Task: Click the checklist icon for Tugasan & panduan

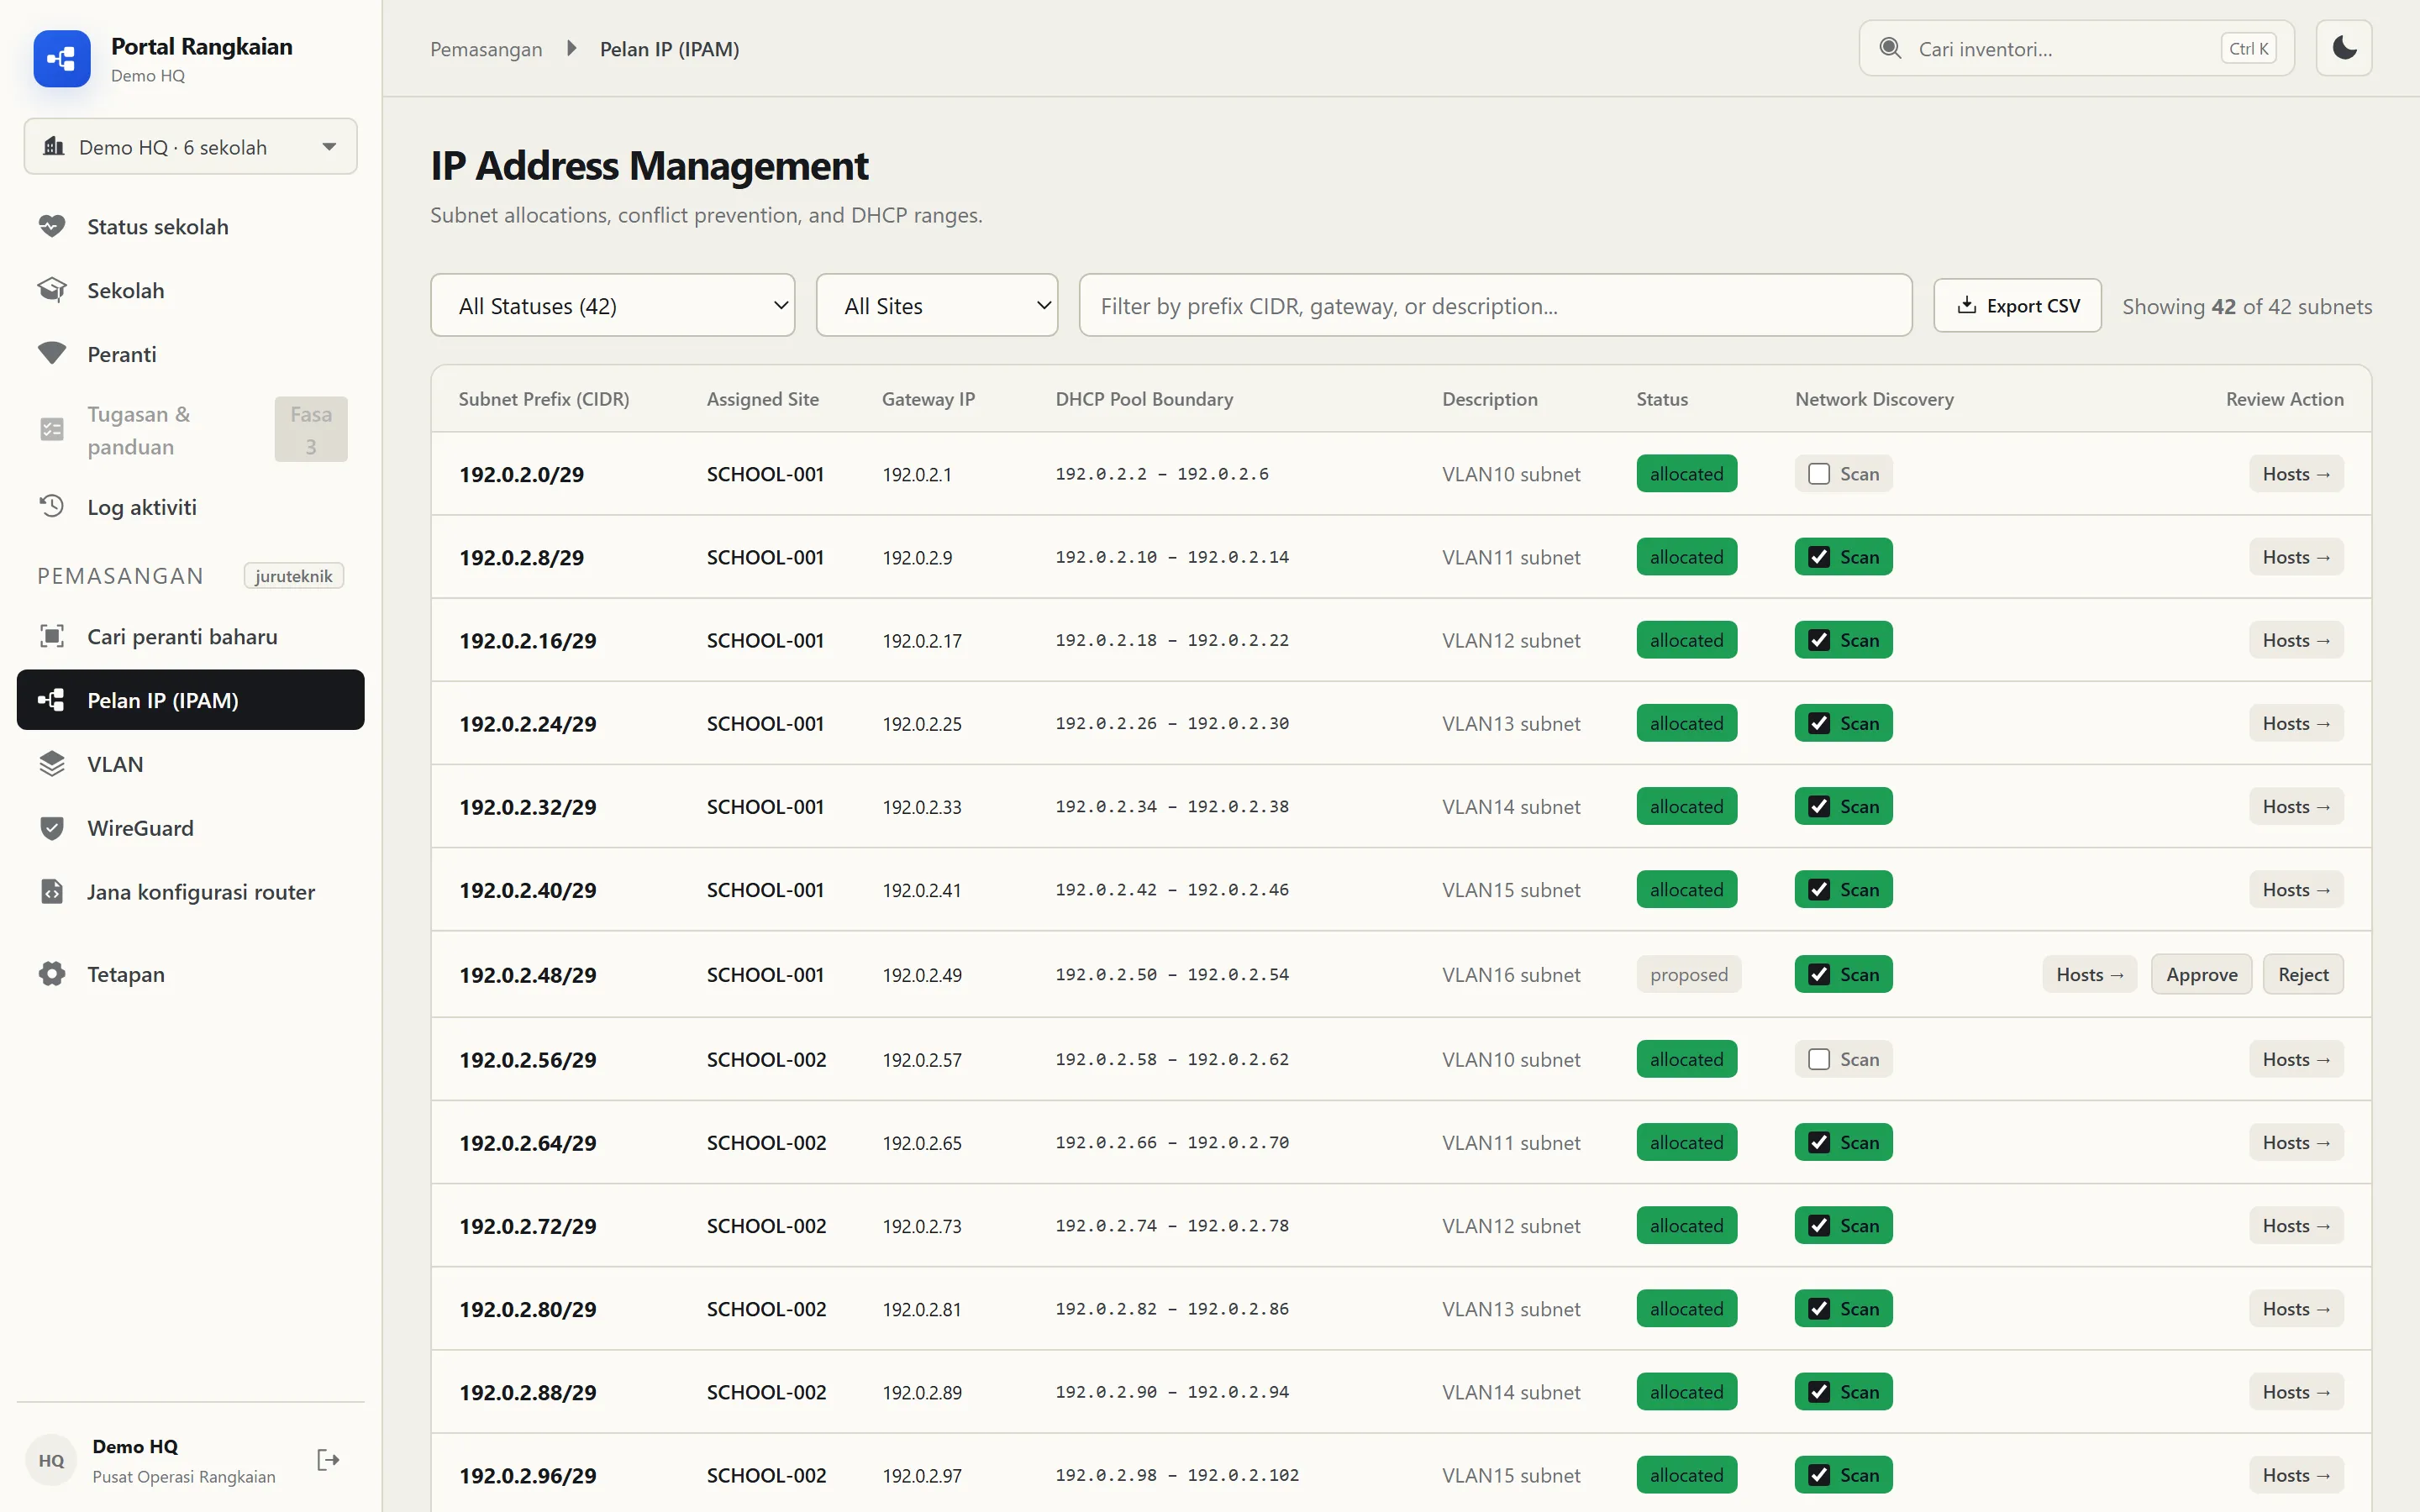Action: (x=52, y=430)
